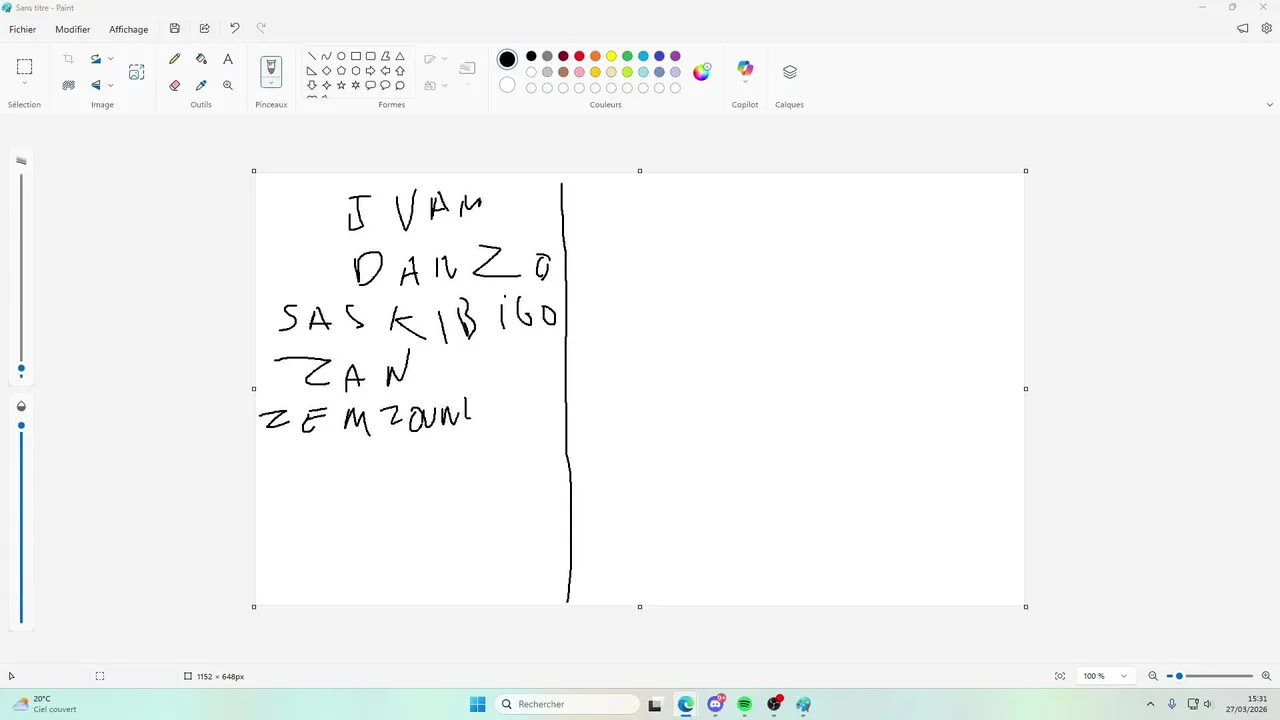Open the Affichage menu
The height and width of the screenshot is (720, 1280).
tap(129, 29)
